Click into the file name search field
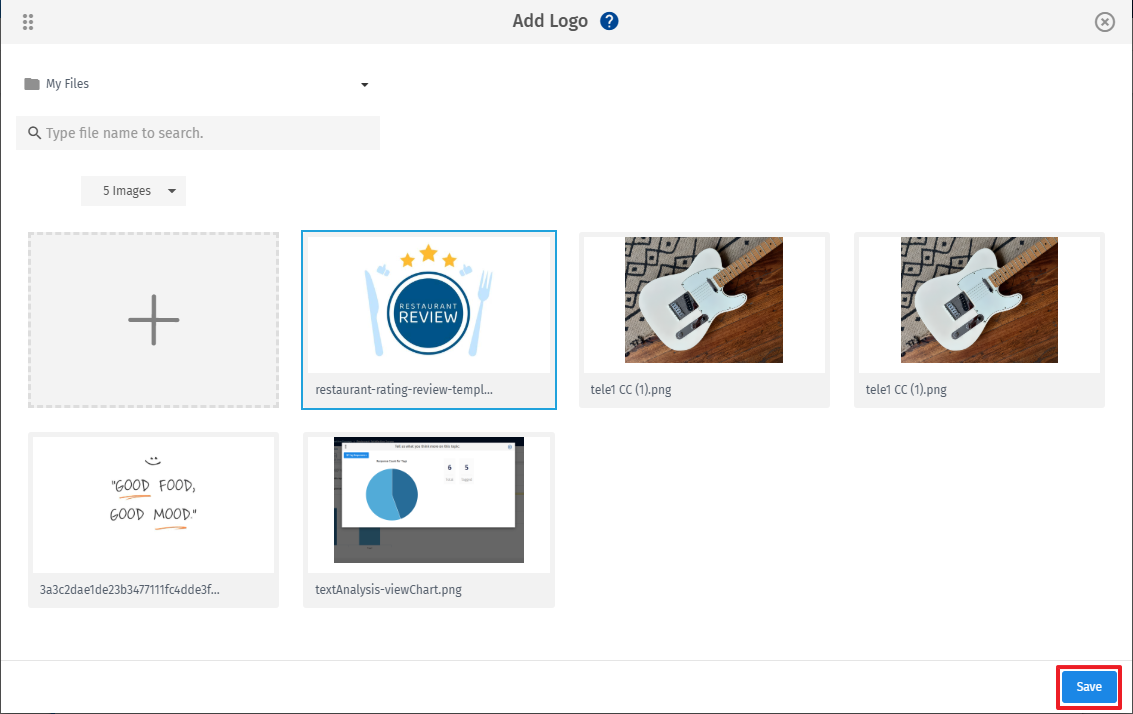Viewport: 1133px width, 714px height. 198,132
